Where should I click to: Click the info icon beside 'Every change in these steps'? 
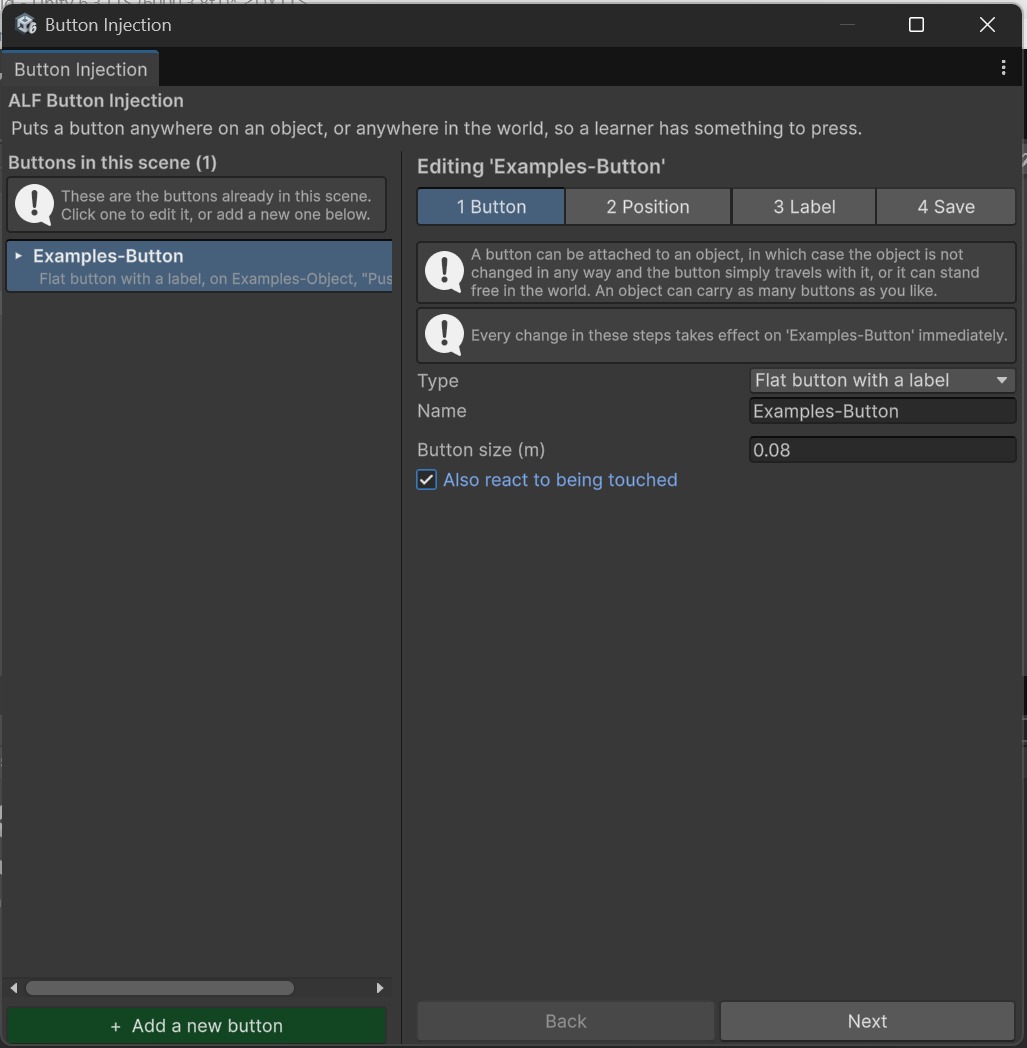(444, 334)
